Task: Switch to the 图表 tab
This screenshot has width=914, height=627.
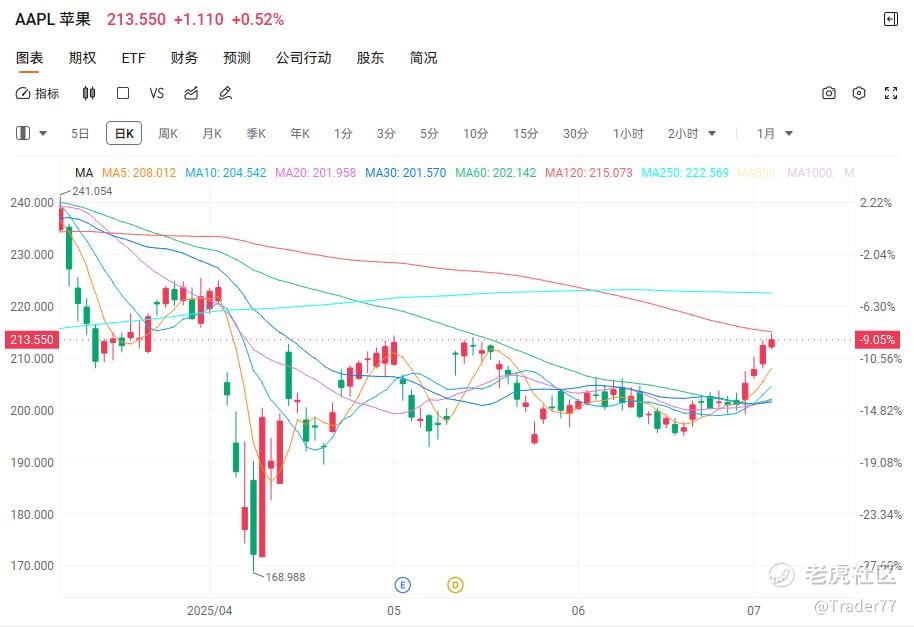Action: pyautogui.click(x=29, y=58)
